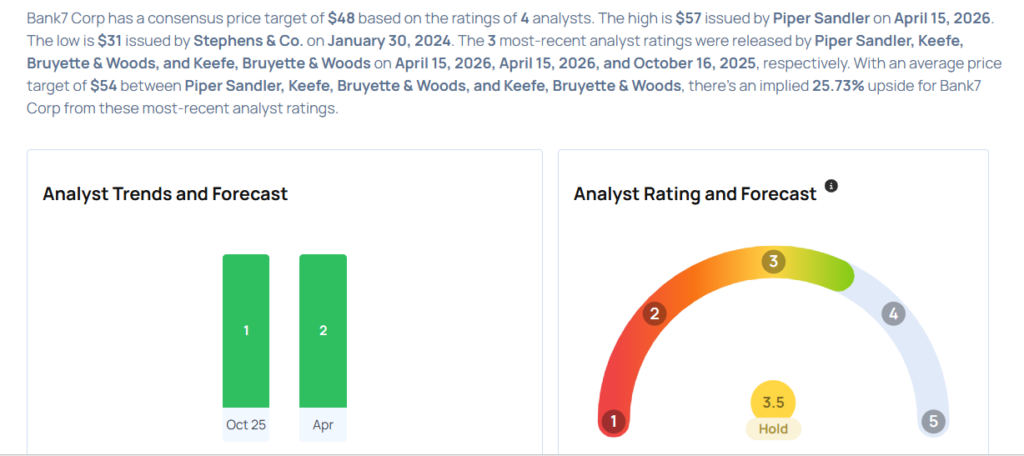Select the green Apr bar

[323, 331]
